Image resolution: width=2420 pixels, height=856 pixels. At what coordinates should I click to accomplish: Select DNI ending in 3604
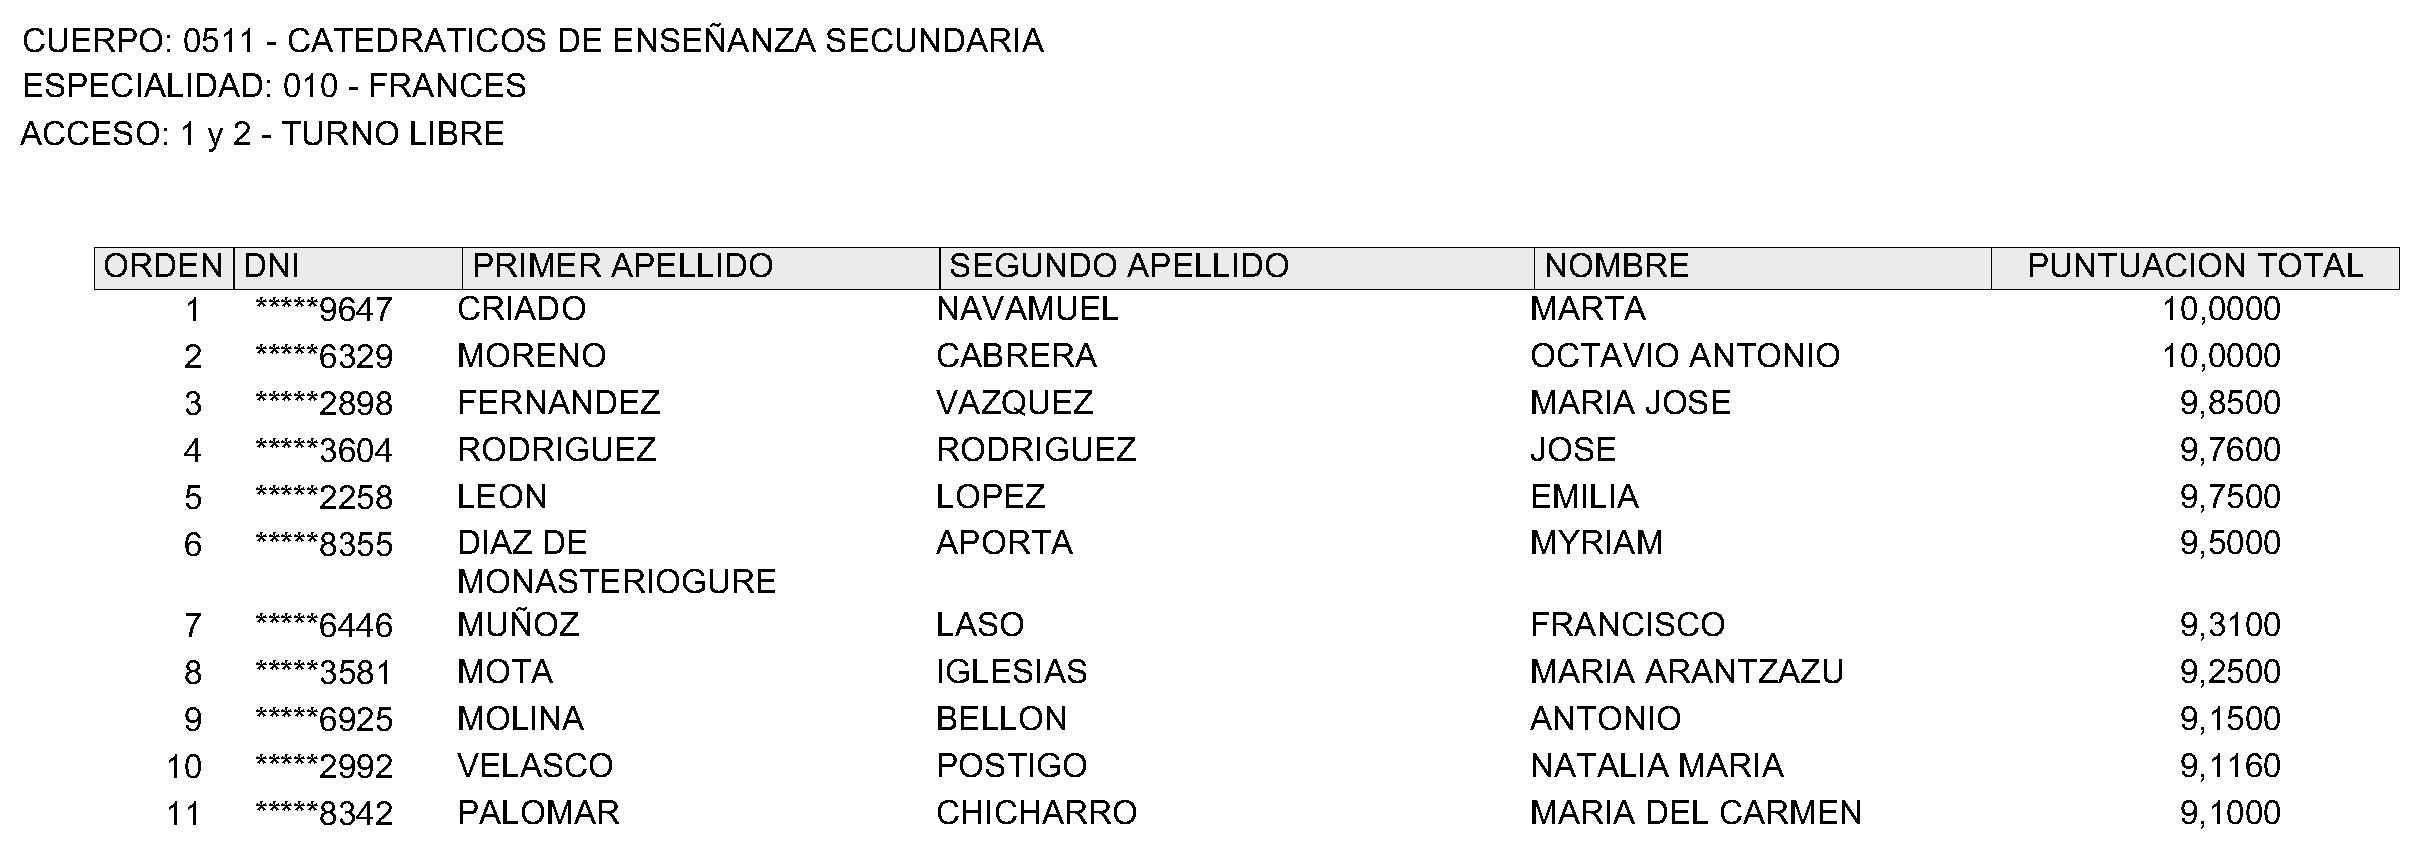[x=324, y=451]
